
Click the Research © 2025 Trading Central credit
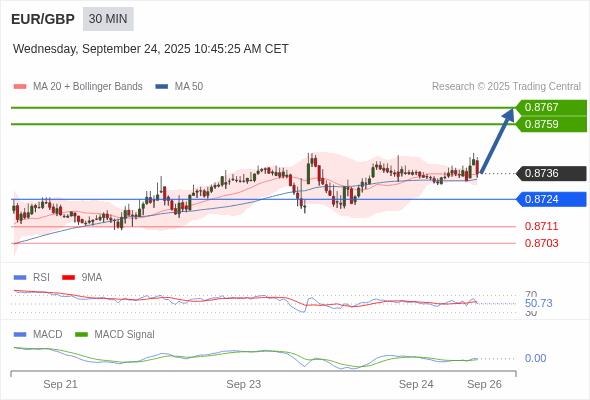click(506, 87)
